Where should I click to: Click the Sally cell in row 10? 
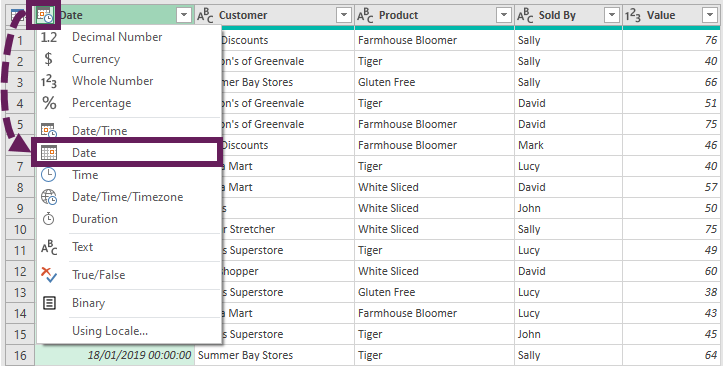tap(569, 229)
